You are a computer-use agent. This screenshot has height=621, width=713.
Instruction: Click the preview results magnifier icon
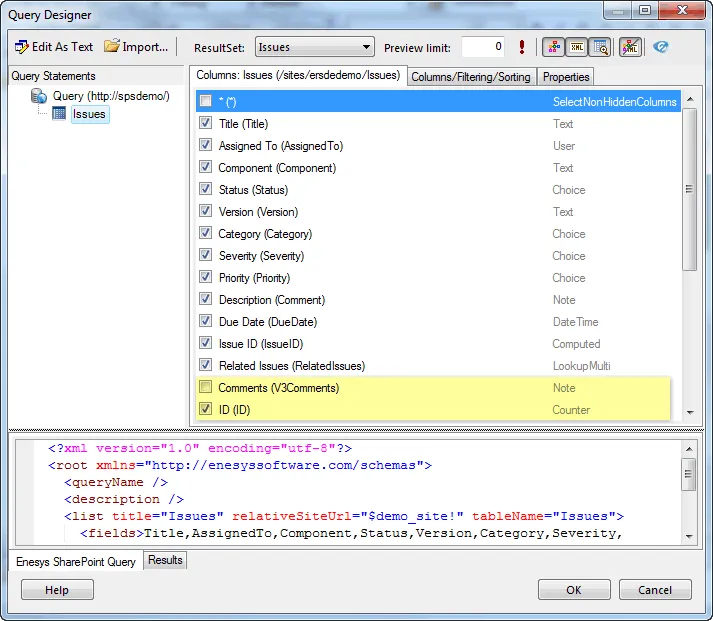click(600, 47)
